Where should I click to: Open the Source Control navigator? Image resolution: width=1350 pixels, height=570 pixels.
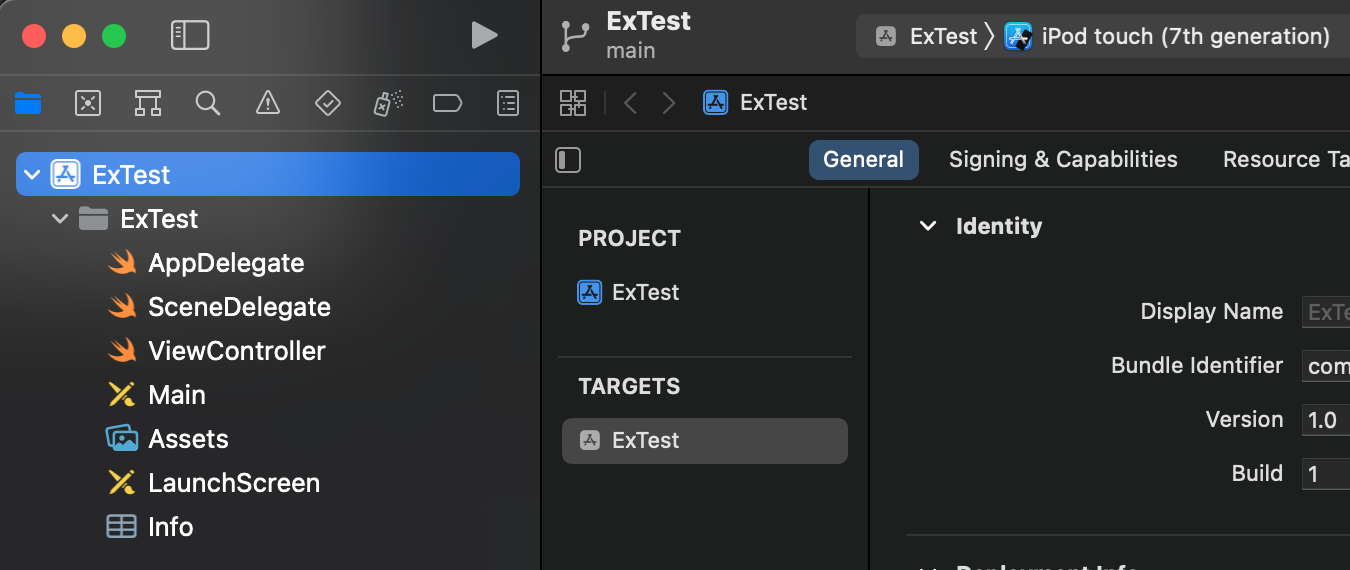pyautogui.click(x=88, y=103)
